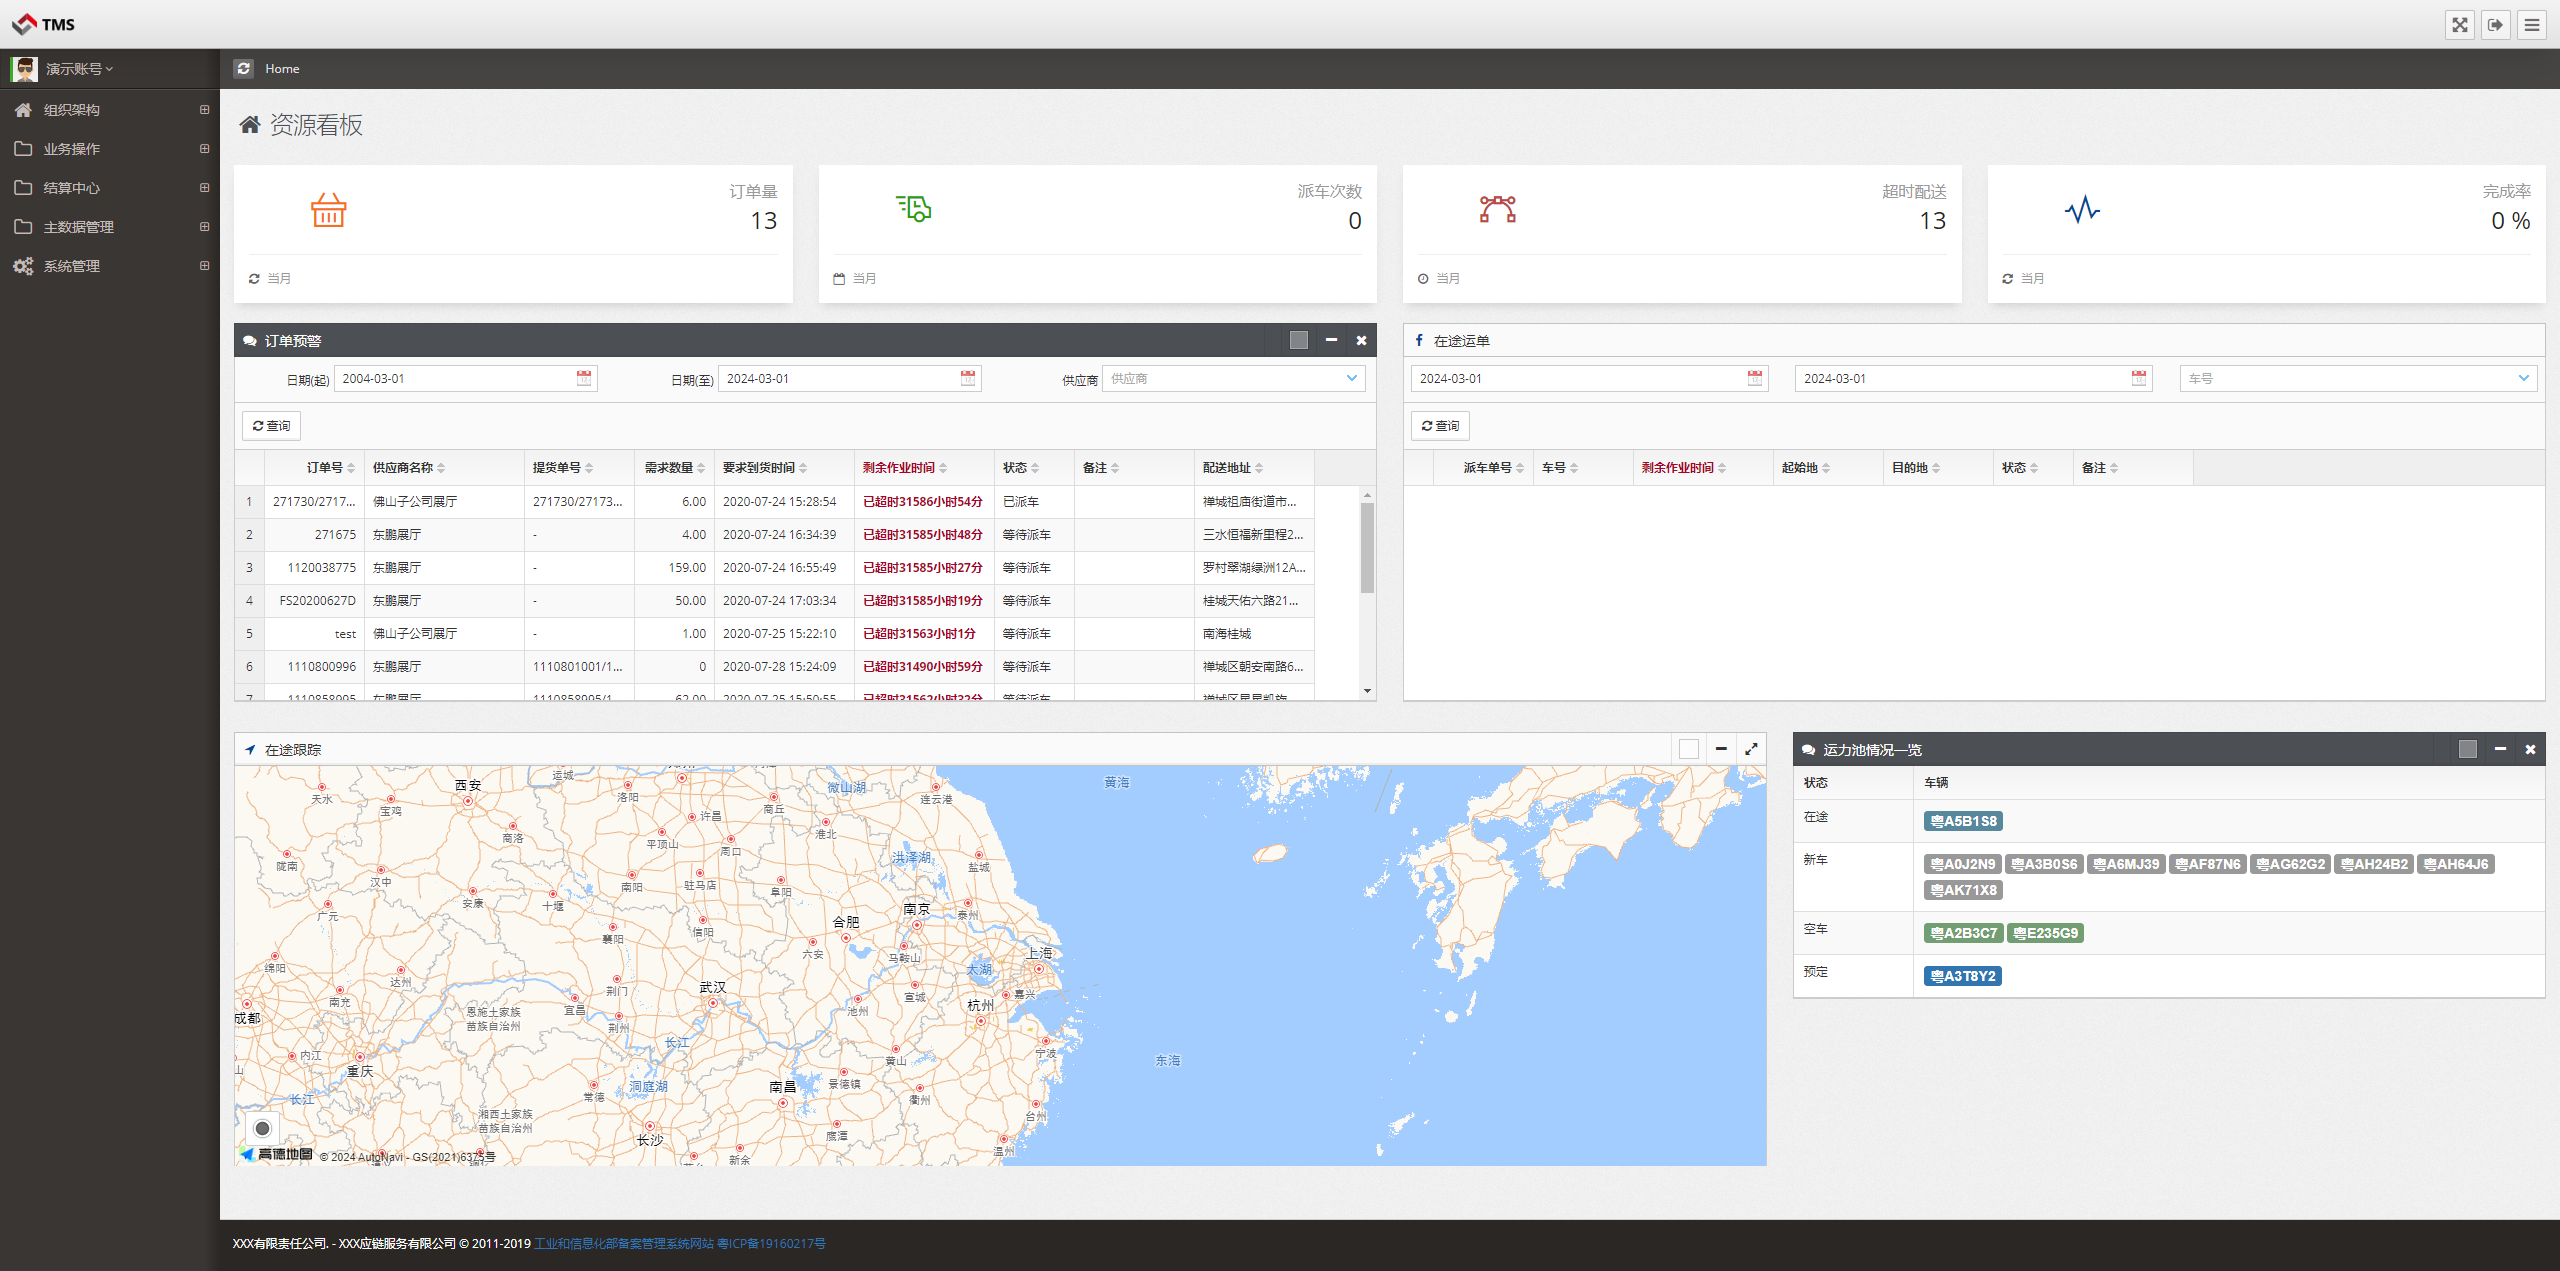Open the 供应商 dropdown

(x=1233, y=378)
